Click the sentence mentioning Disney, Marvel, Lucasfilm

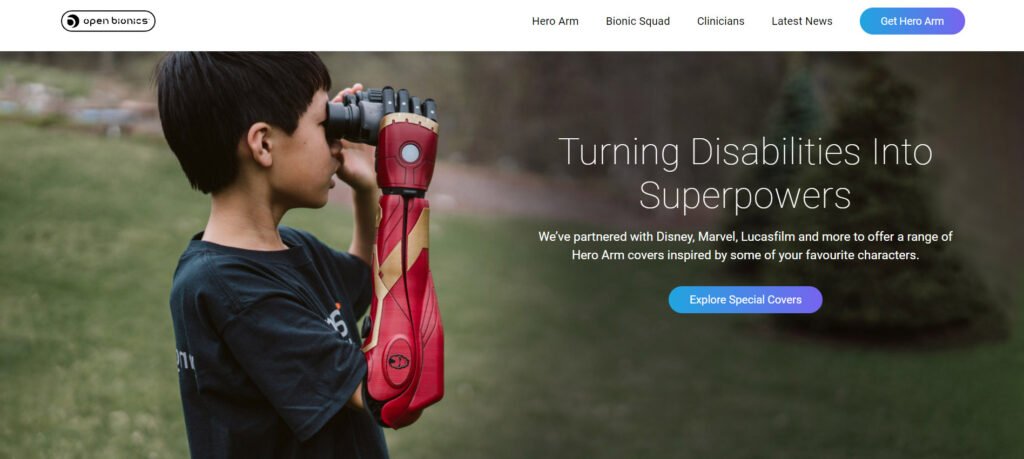coord(745,236)
